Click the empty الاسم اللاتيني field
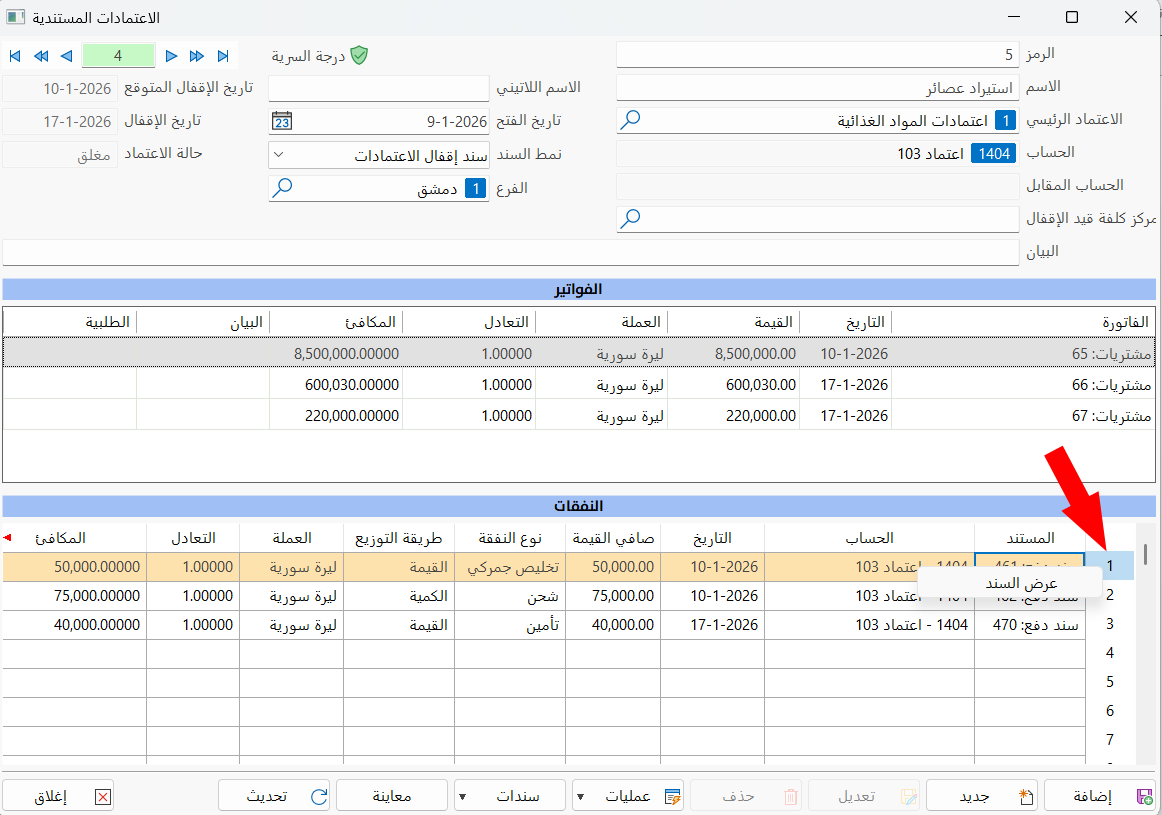Viewport: 1162px width, 815px height. 379,88
